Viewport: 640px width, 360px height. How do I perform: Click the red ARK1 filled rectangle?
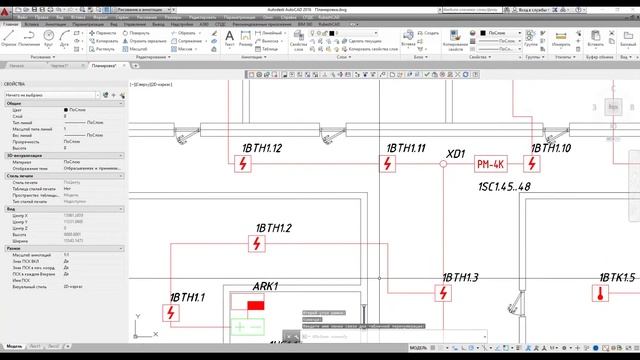[256, 305]
